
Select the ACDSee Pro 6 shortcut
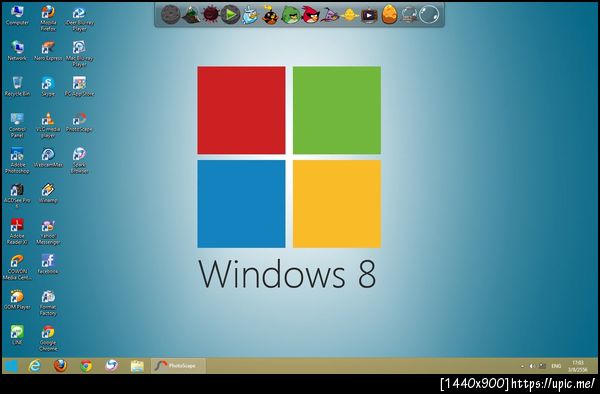pos(17,196)
